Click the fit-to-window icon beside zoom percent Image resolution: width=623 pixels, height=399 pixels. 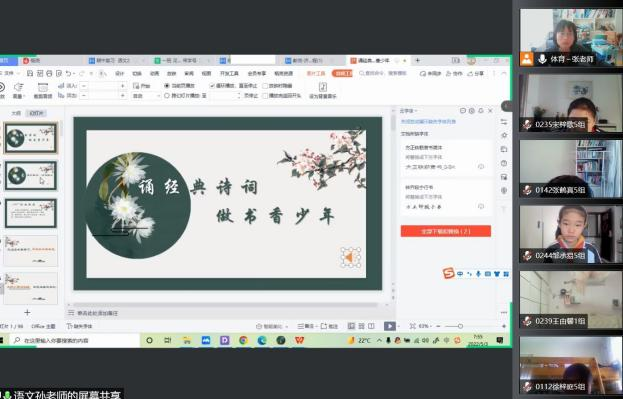coord(413,326)
